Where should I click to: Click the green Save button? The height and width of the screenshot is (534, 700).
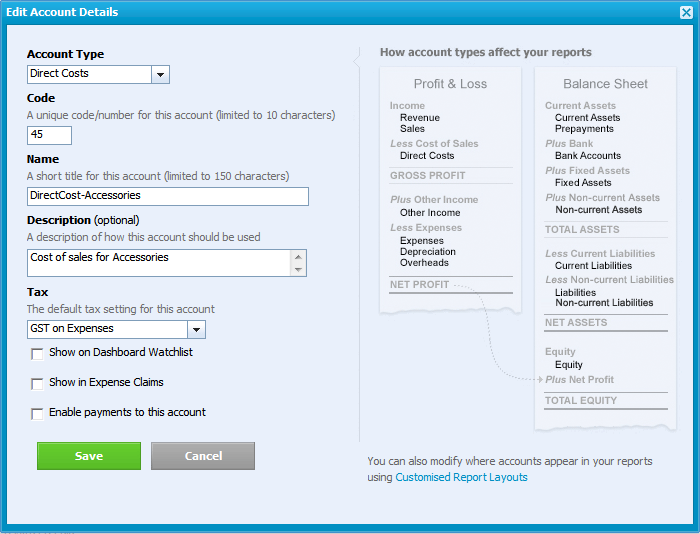[x=89, y=456]
